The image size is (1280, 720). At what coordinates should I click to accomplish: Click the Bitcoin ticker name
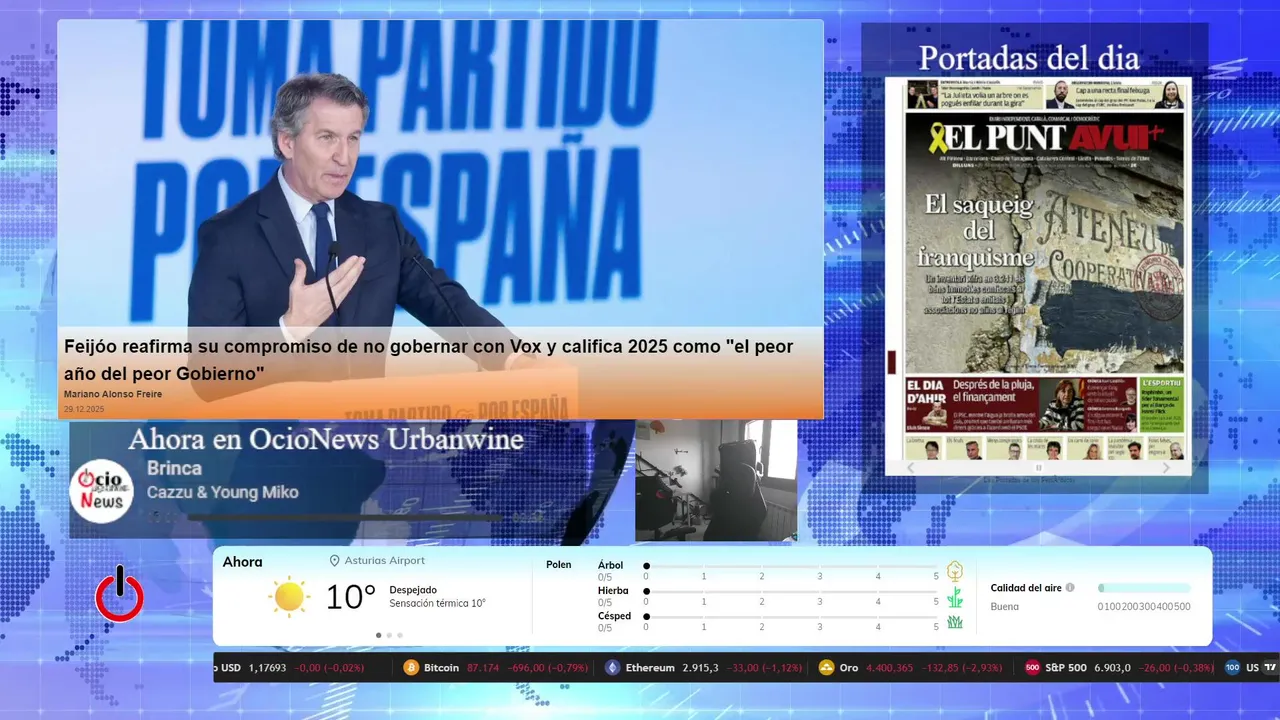(441, 668)
